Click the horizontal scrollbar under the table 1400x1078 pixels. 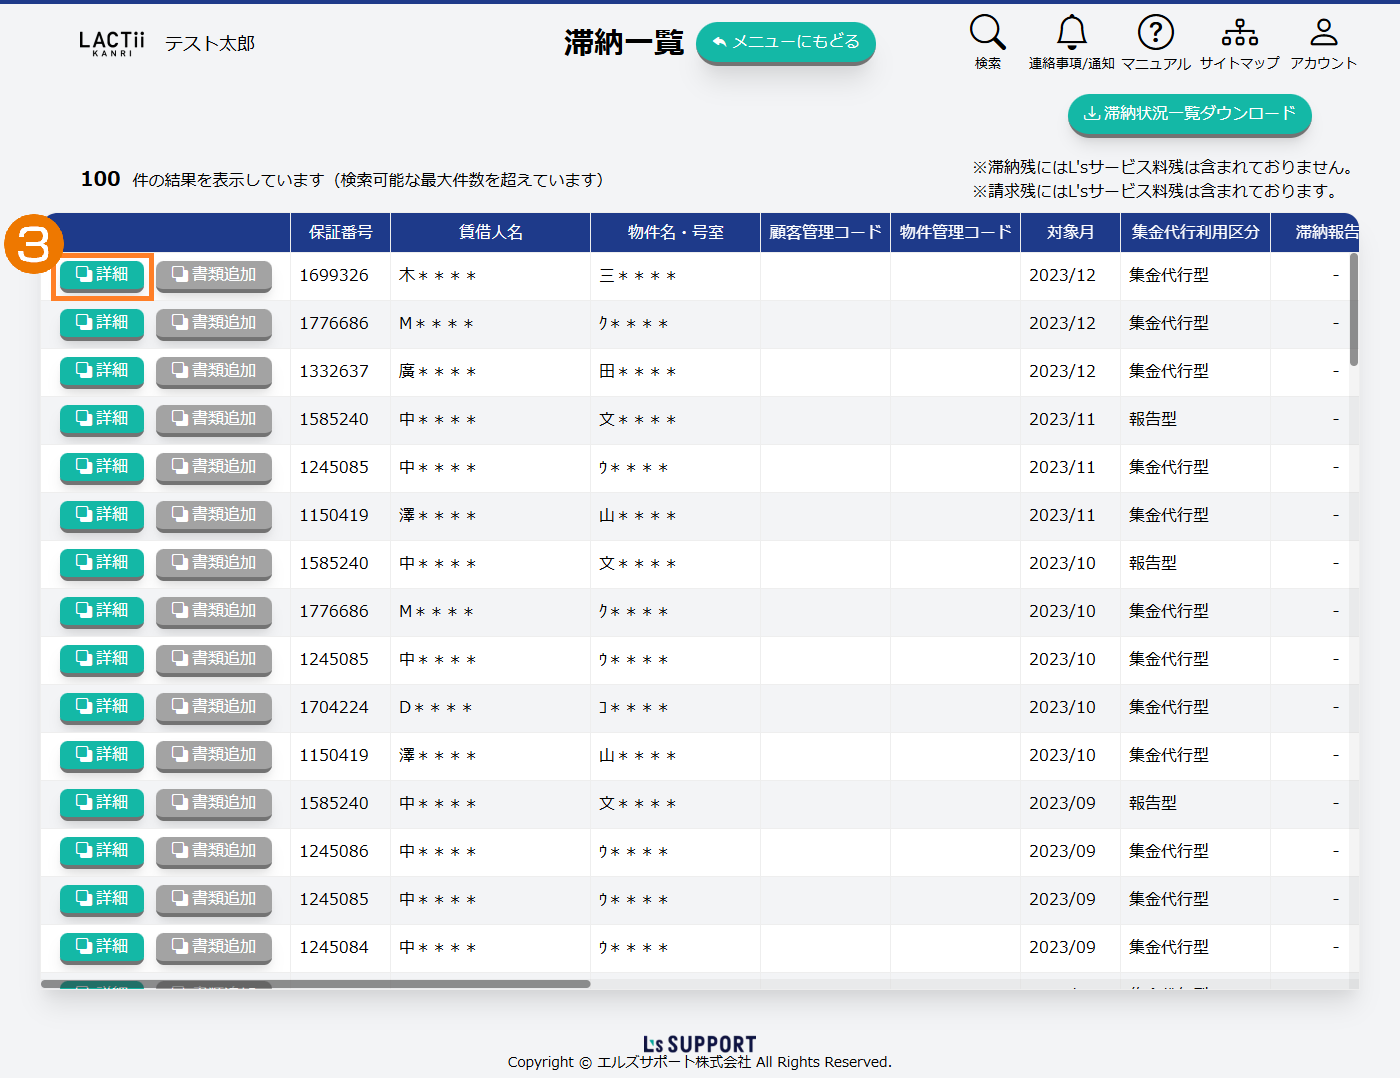[x=316, y=984]
